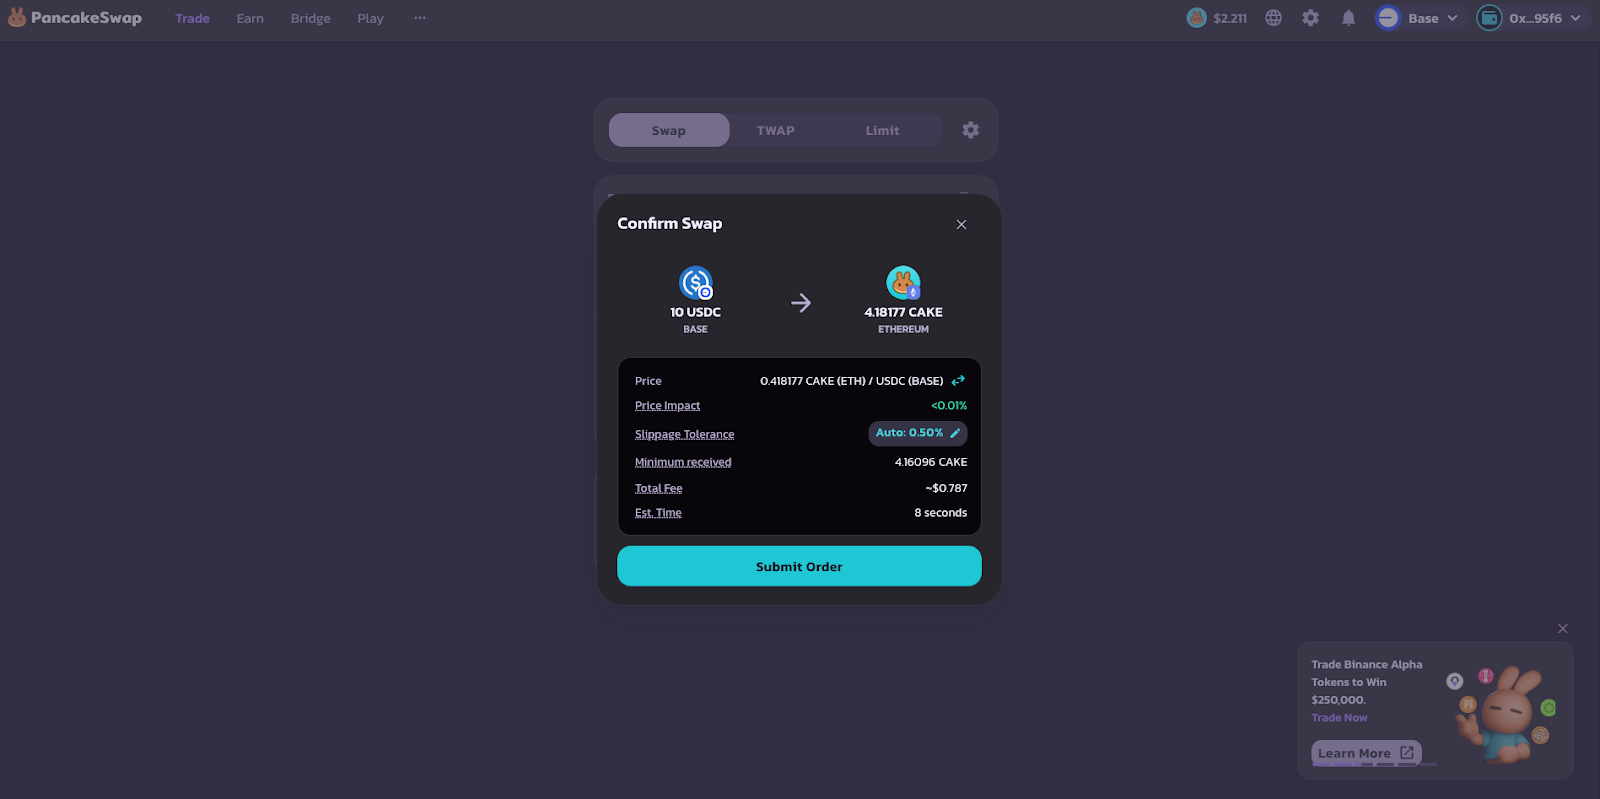Close the Confirm Swap dialog
Image resolution: width=1600 pixels, height=799 pixels.
[x=961, y=224]
